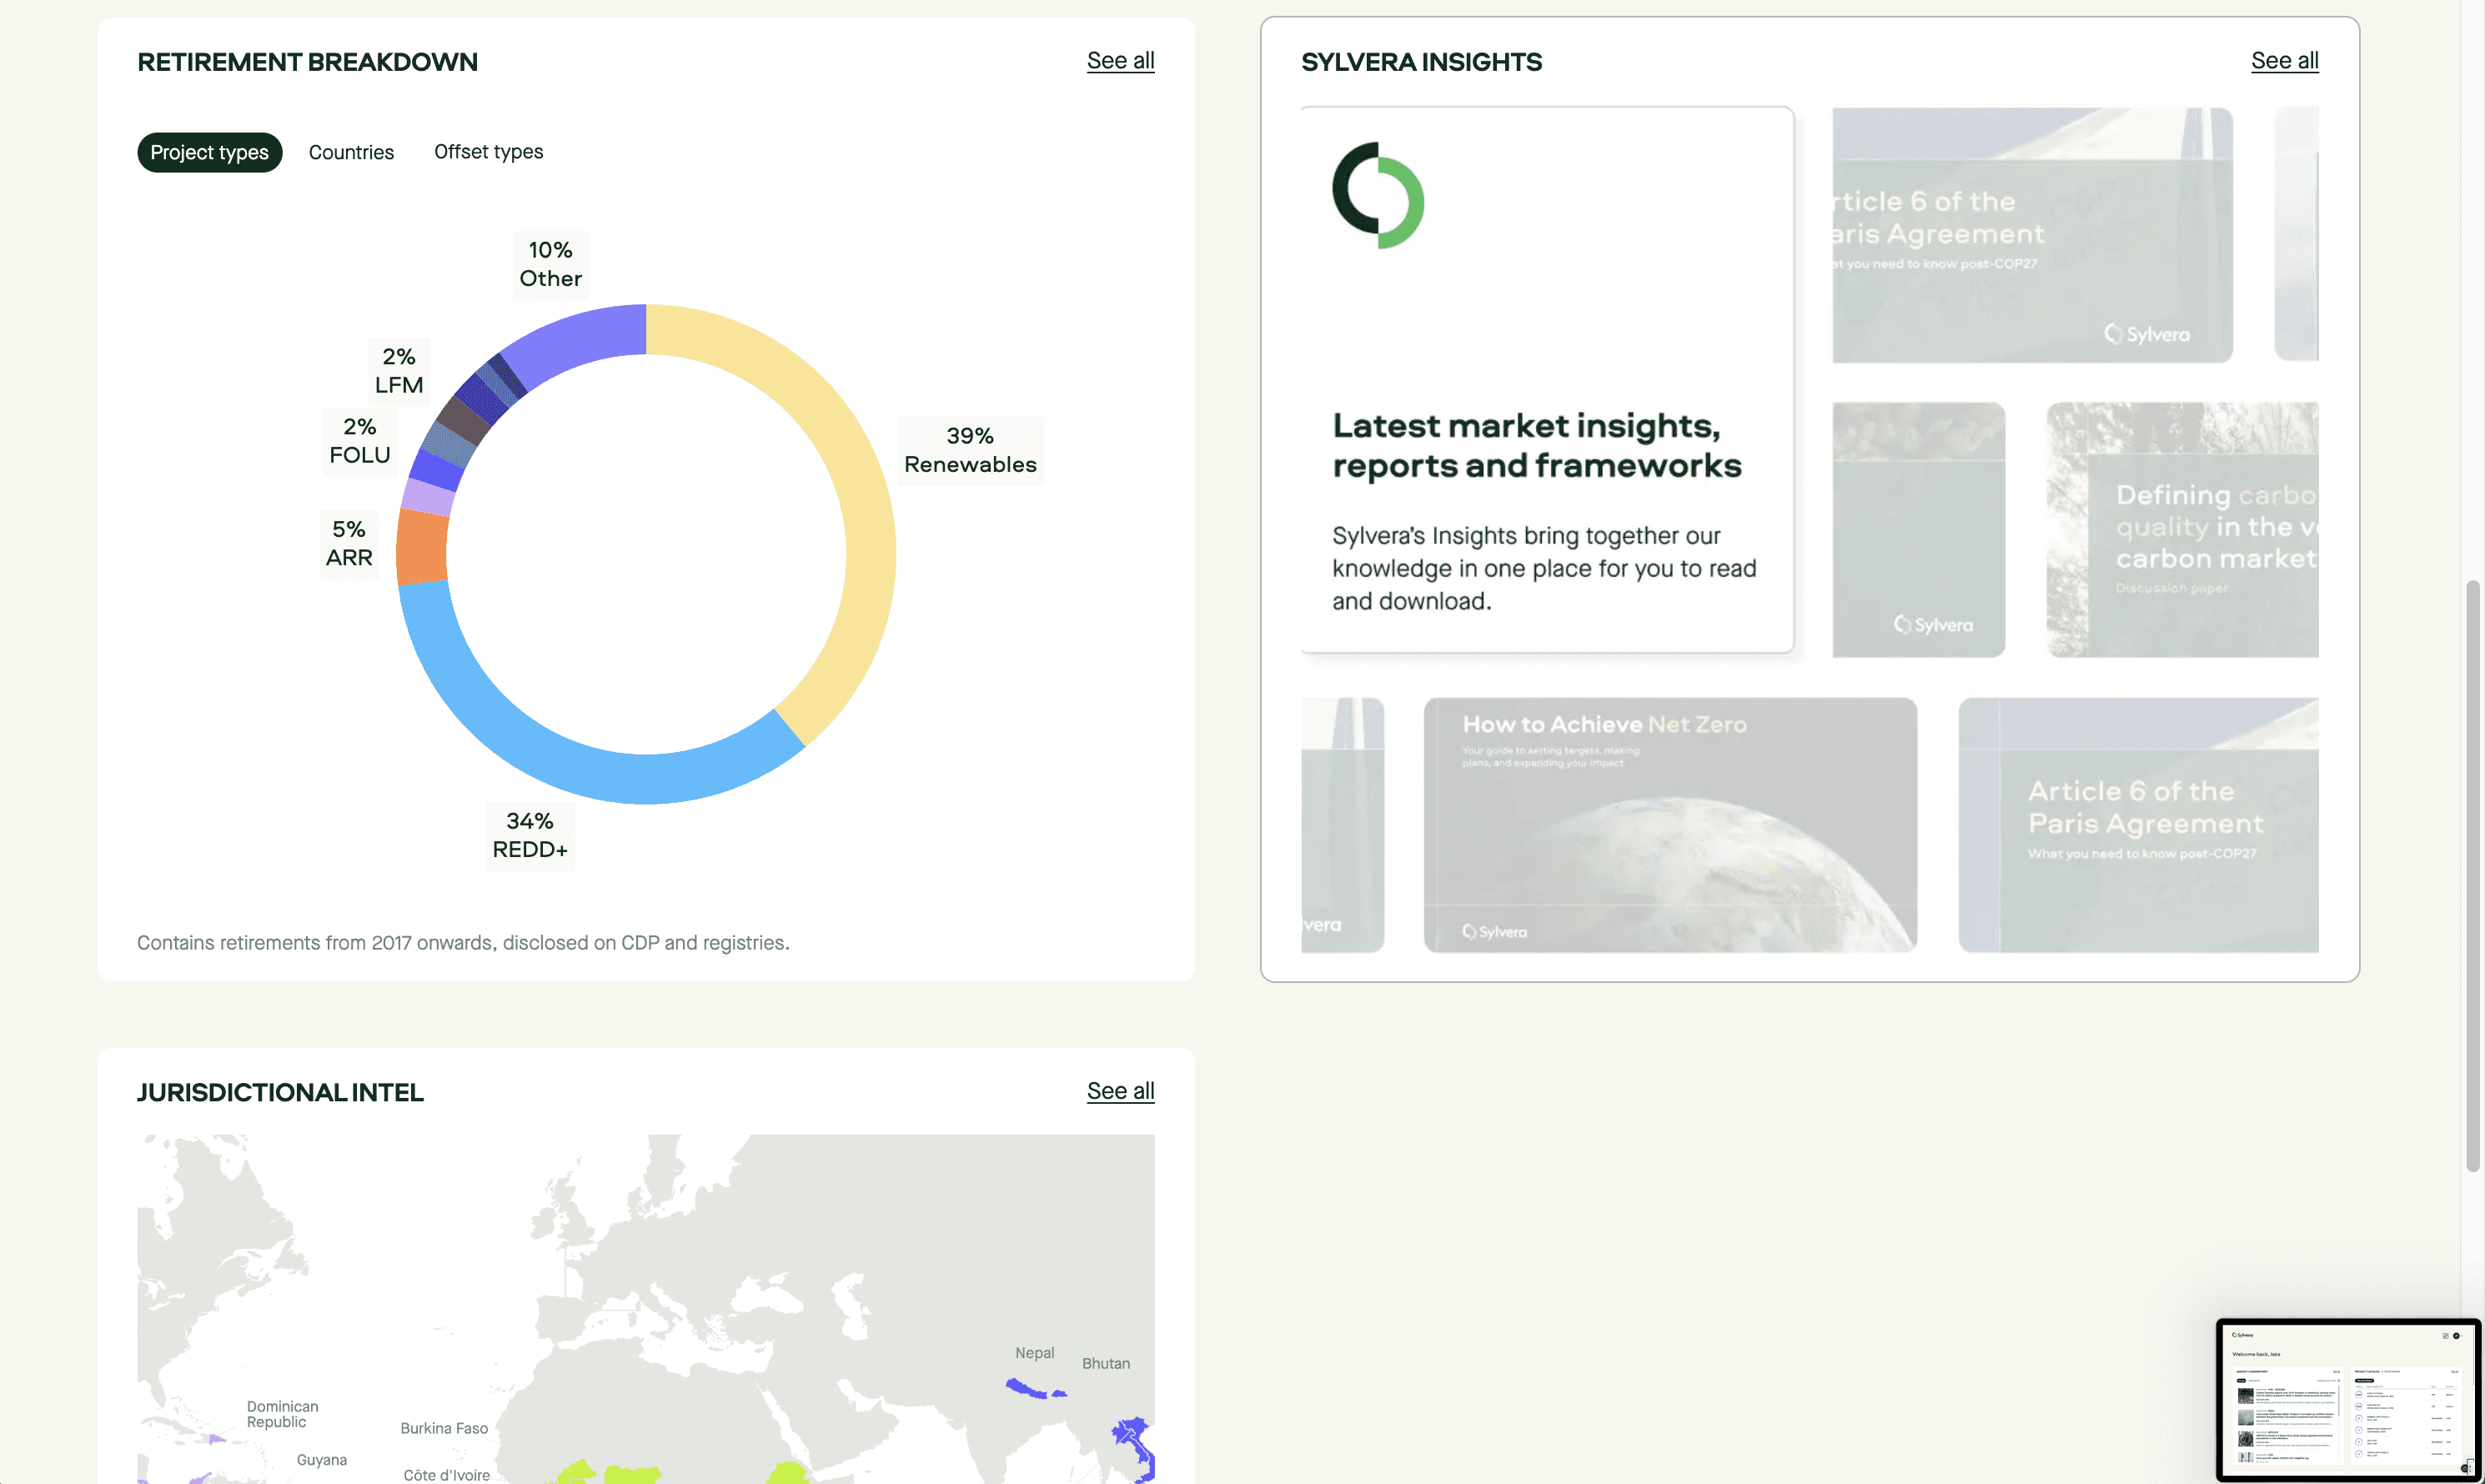Open the Offset types tab

point(488,152)
